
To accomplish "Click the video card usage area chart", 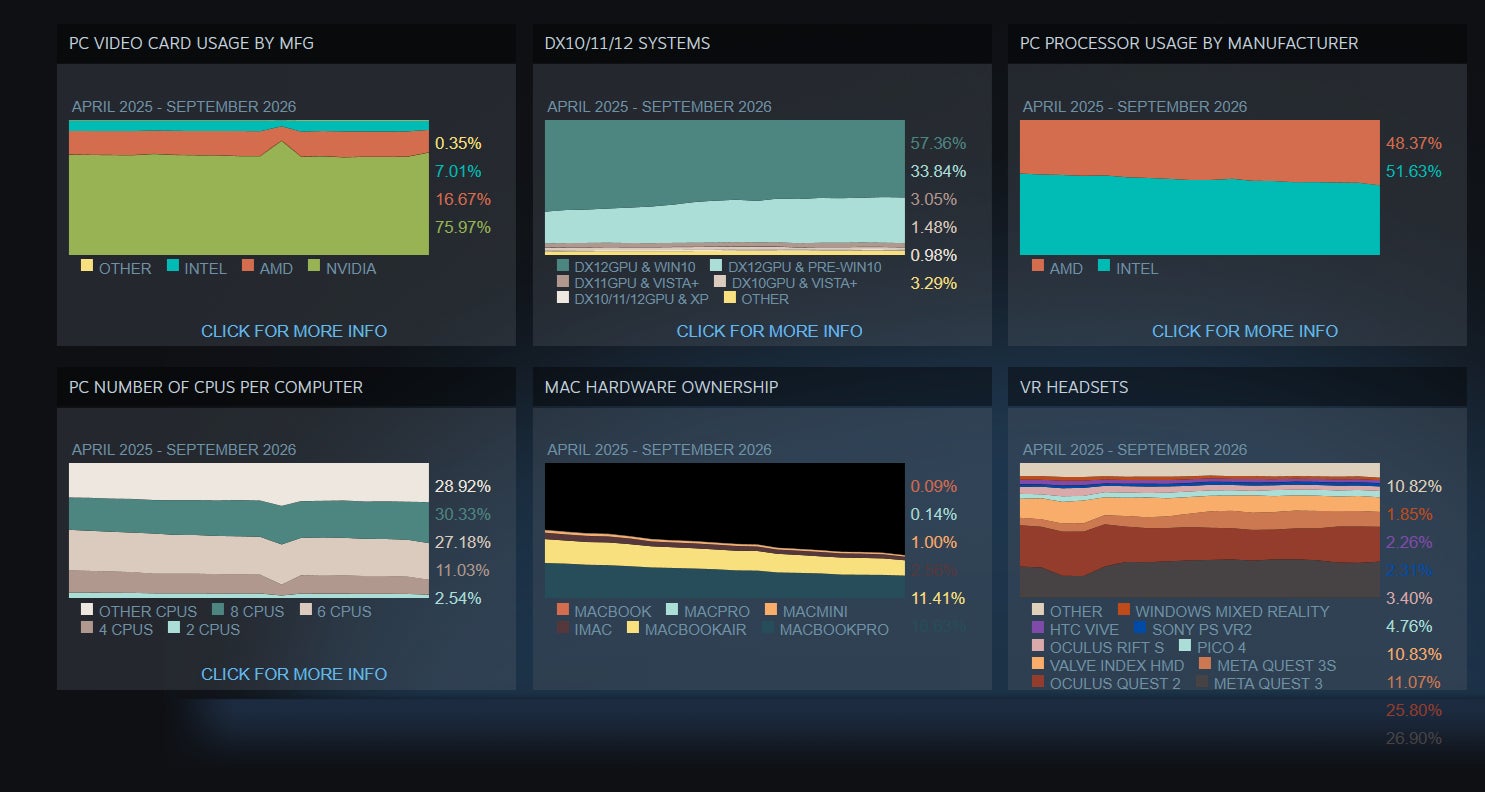I will pyautogui.click(x=249, y=187).
